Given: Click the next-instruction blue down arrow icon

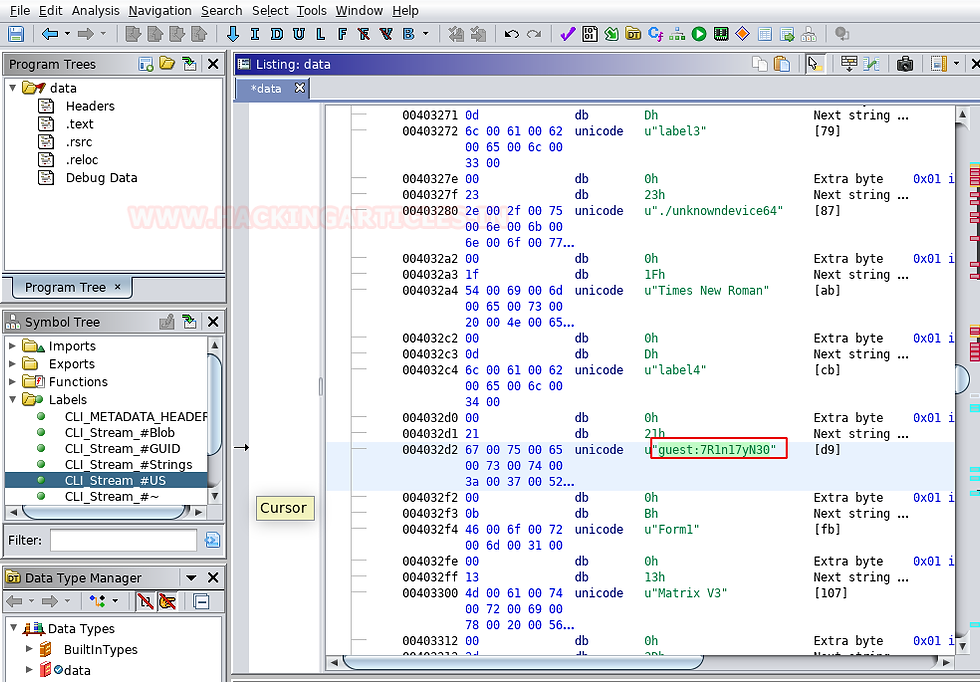Looking at the screenshot, I should pos(232,34).
